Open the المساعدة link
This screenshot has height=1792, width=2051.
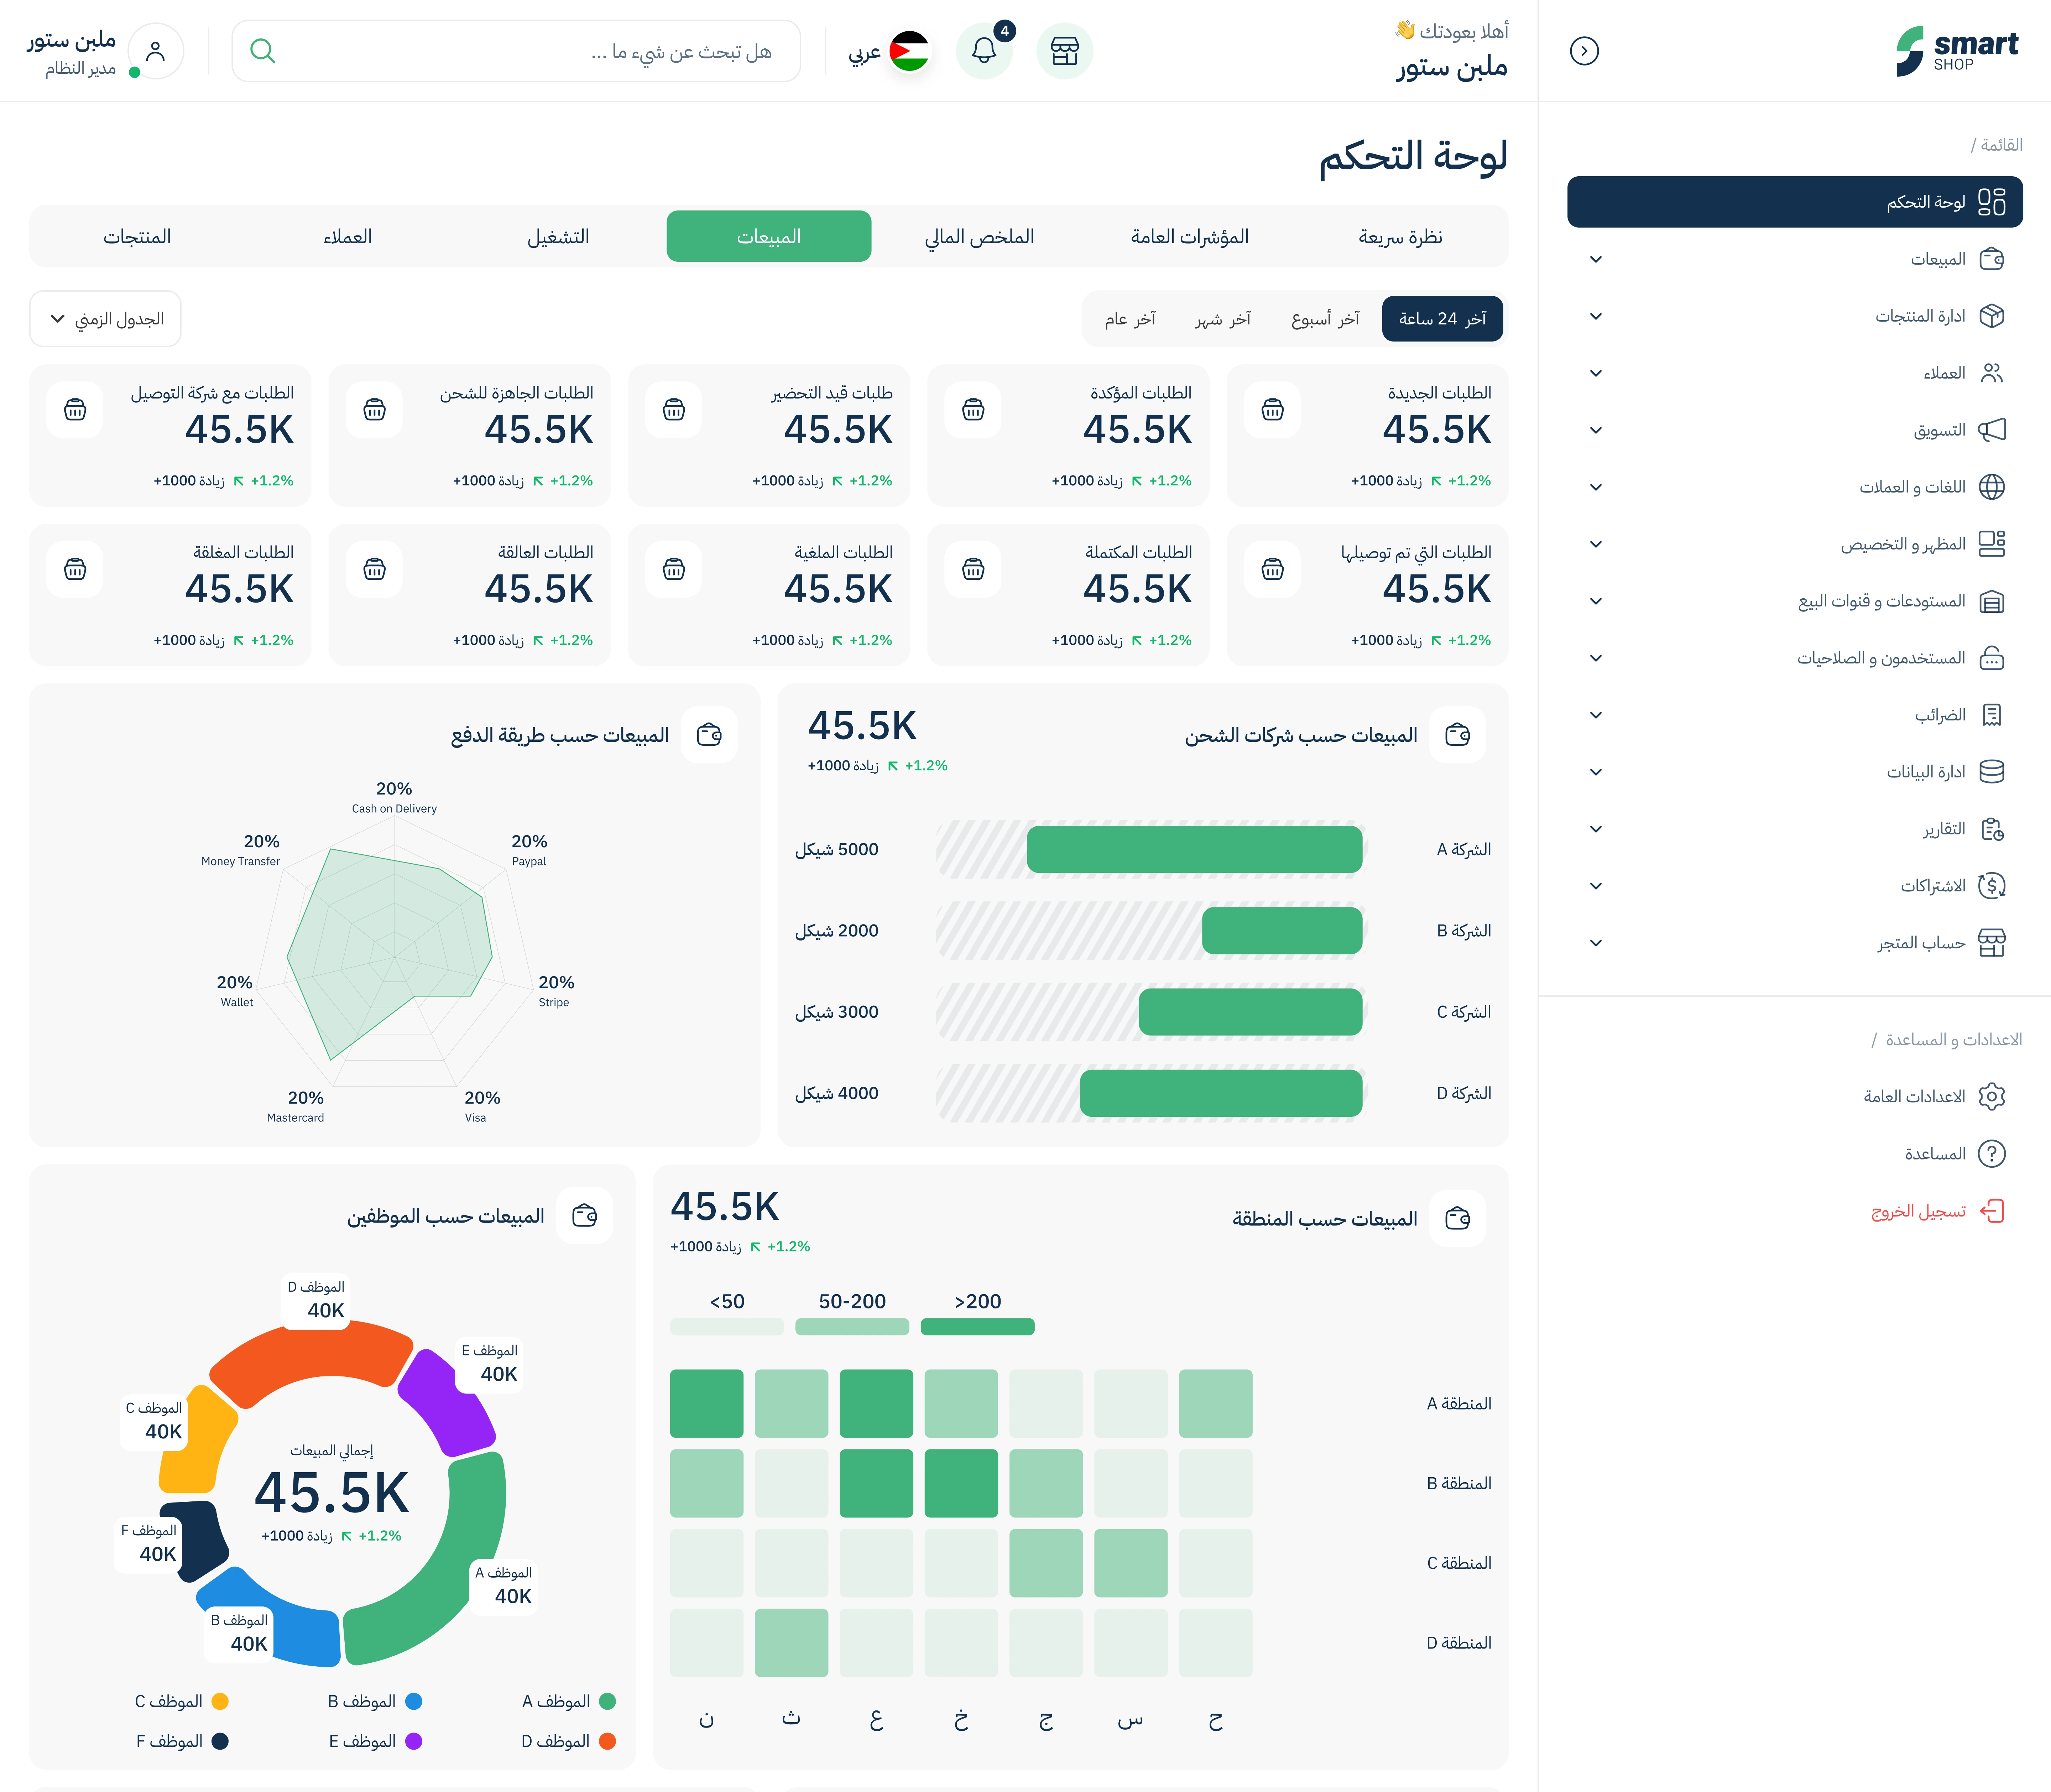(1935, 1154)
